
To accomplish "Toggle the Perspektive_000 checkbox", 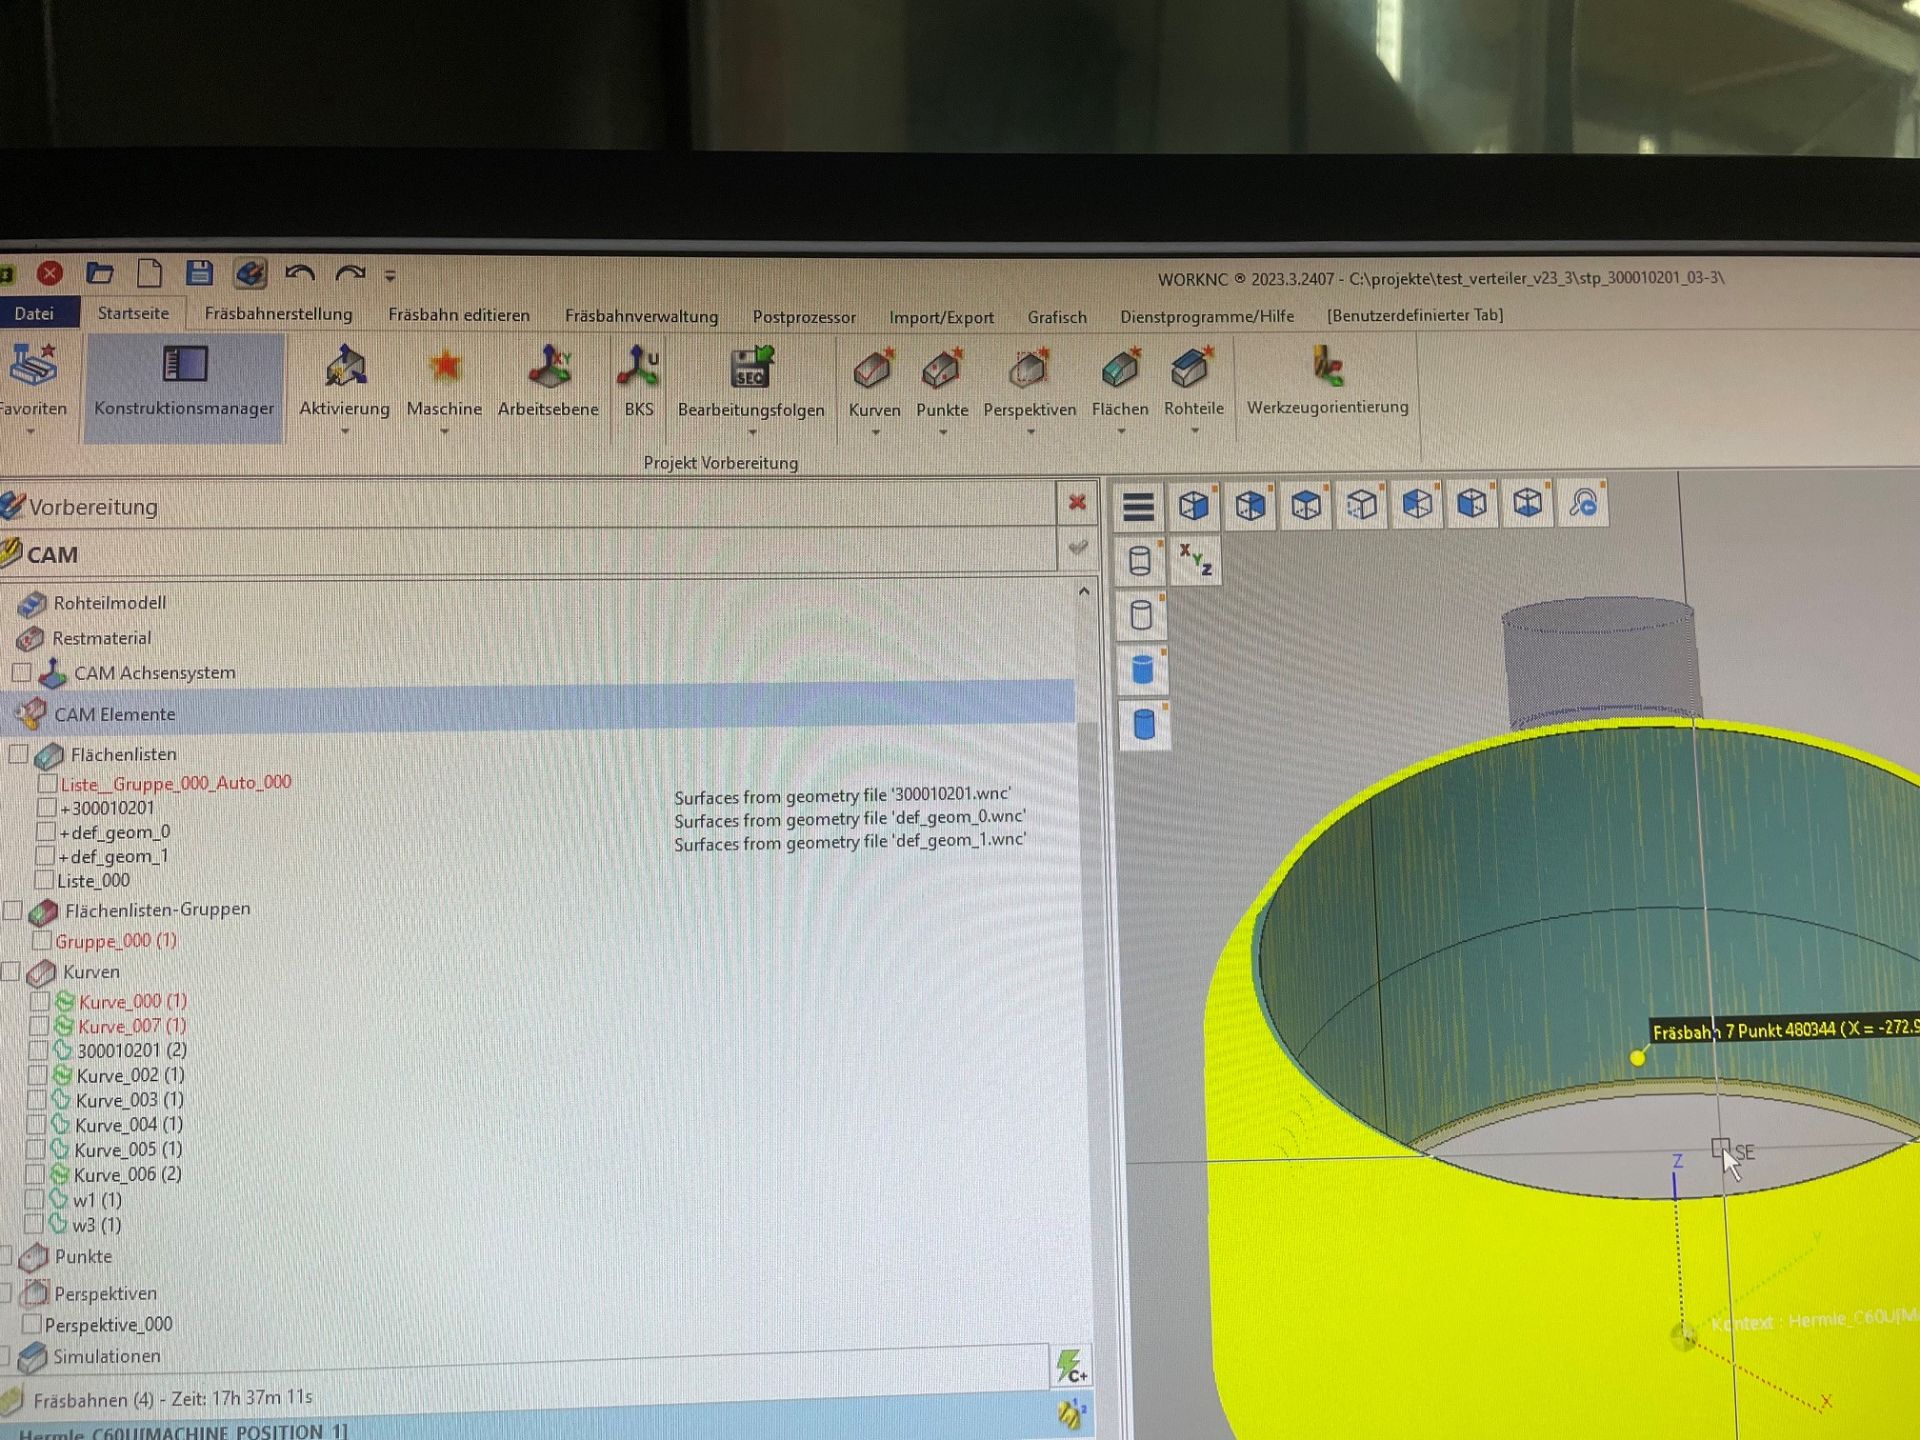I will click(x=31, y=1324).
